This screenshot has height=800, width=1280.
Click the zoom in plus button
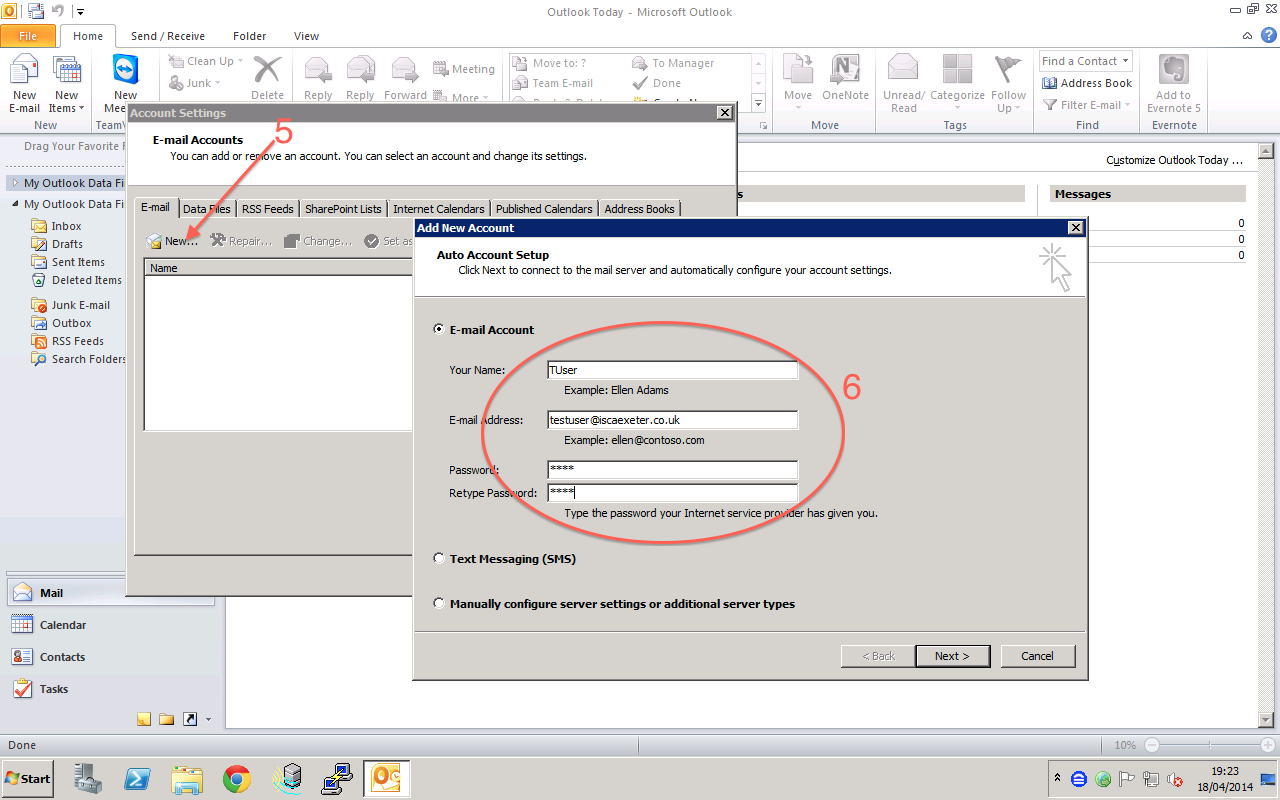click(x=1267, y=746)
